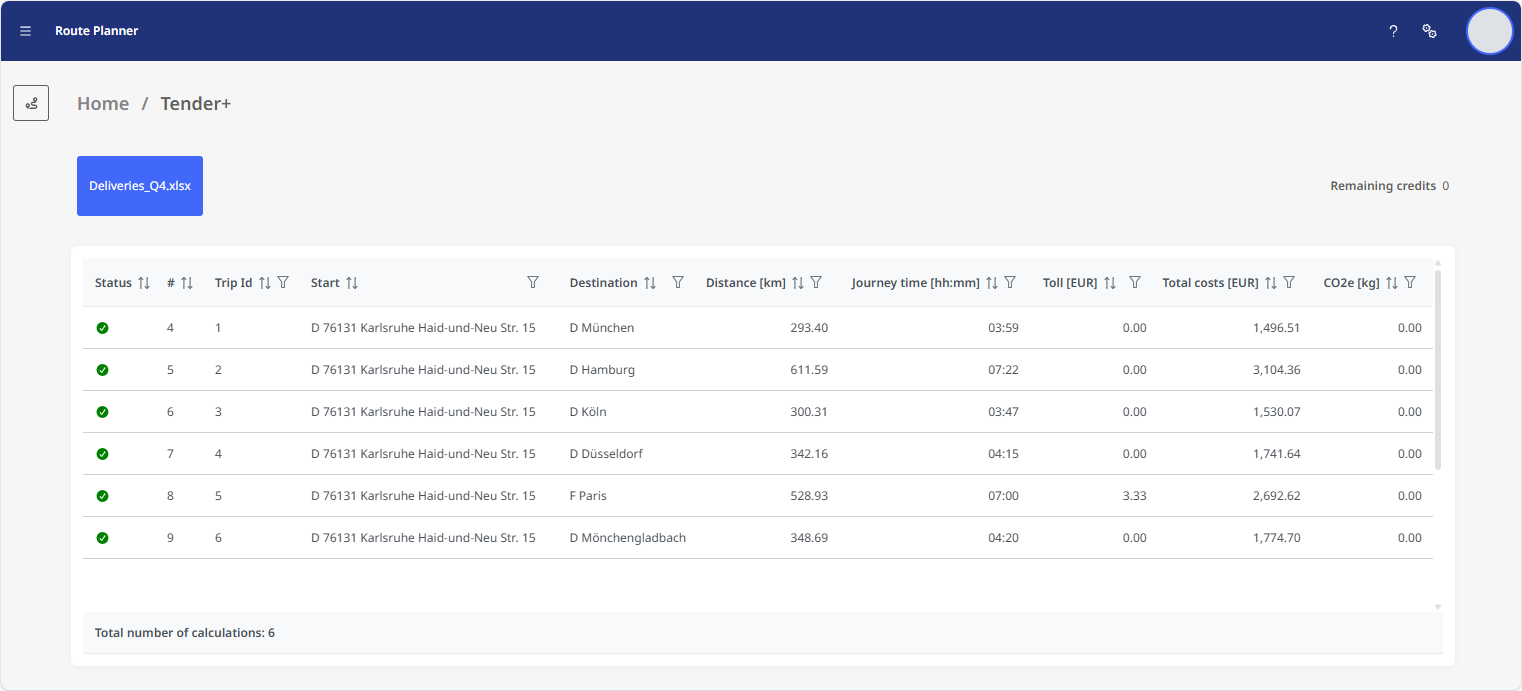The height and width of the screenshot is (691, 1522).
Task: Click the help question mark icon
Action: (x=1393, y=31)
